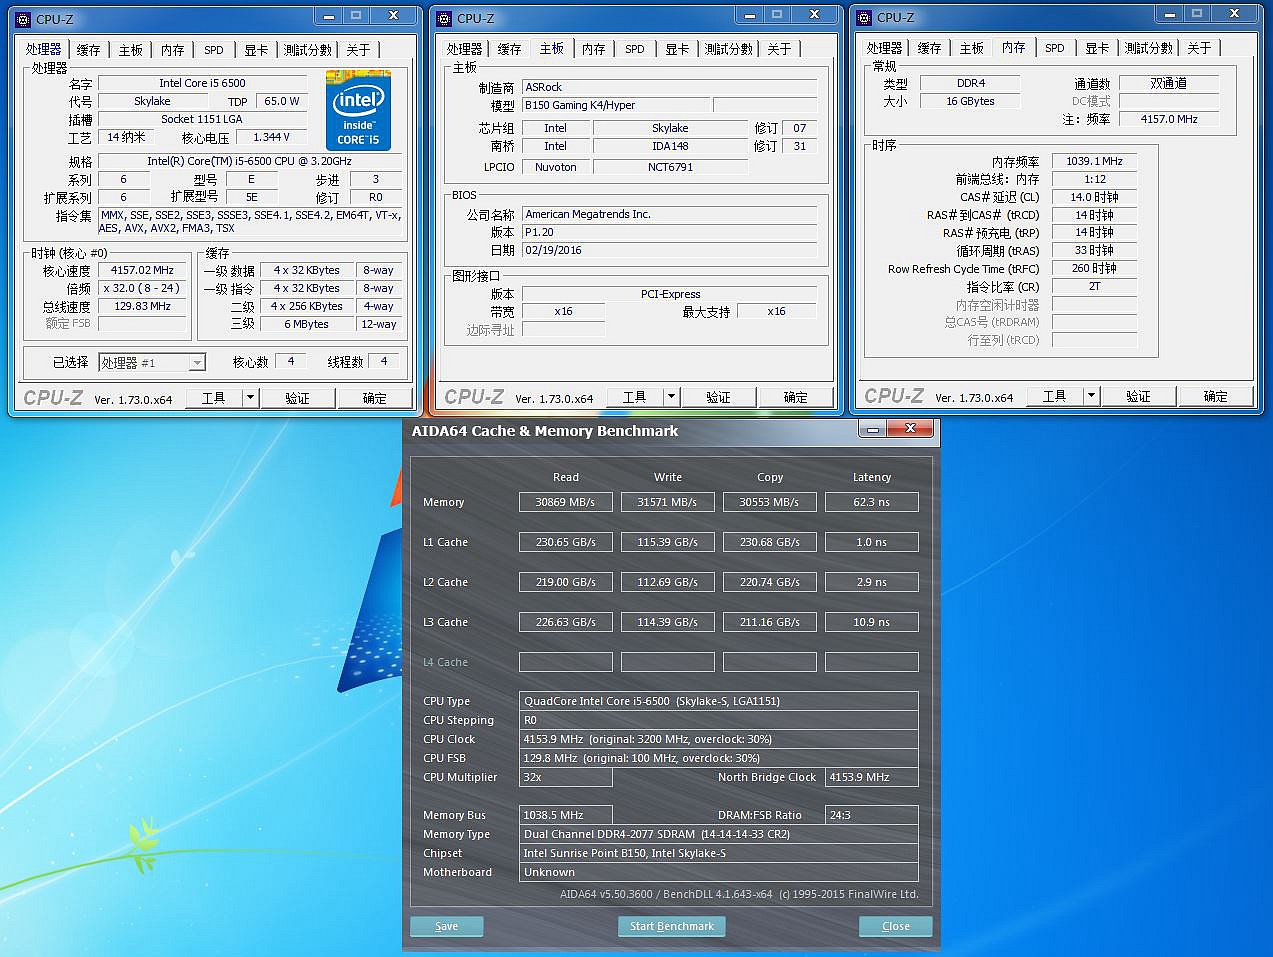This screenshot has height=957, width=1273.
Task: Minimize the CPU-Z processor window
Action: click(x=328, y=15)
